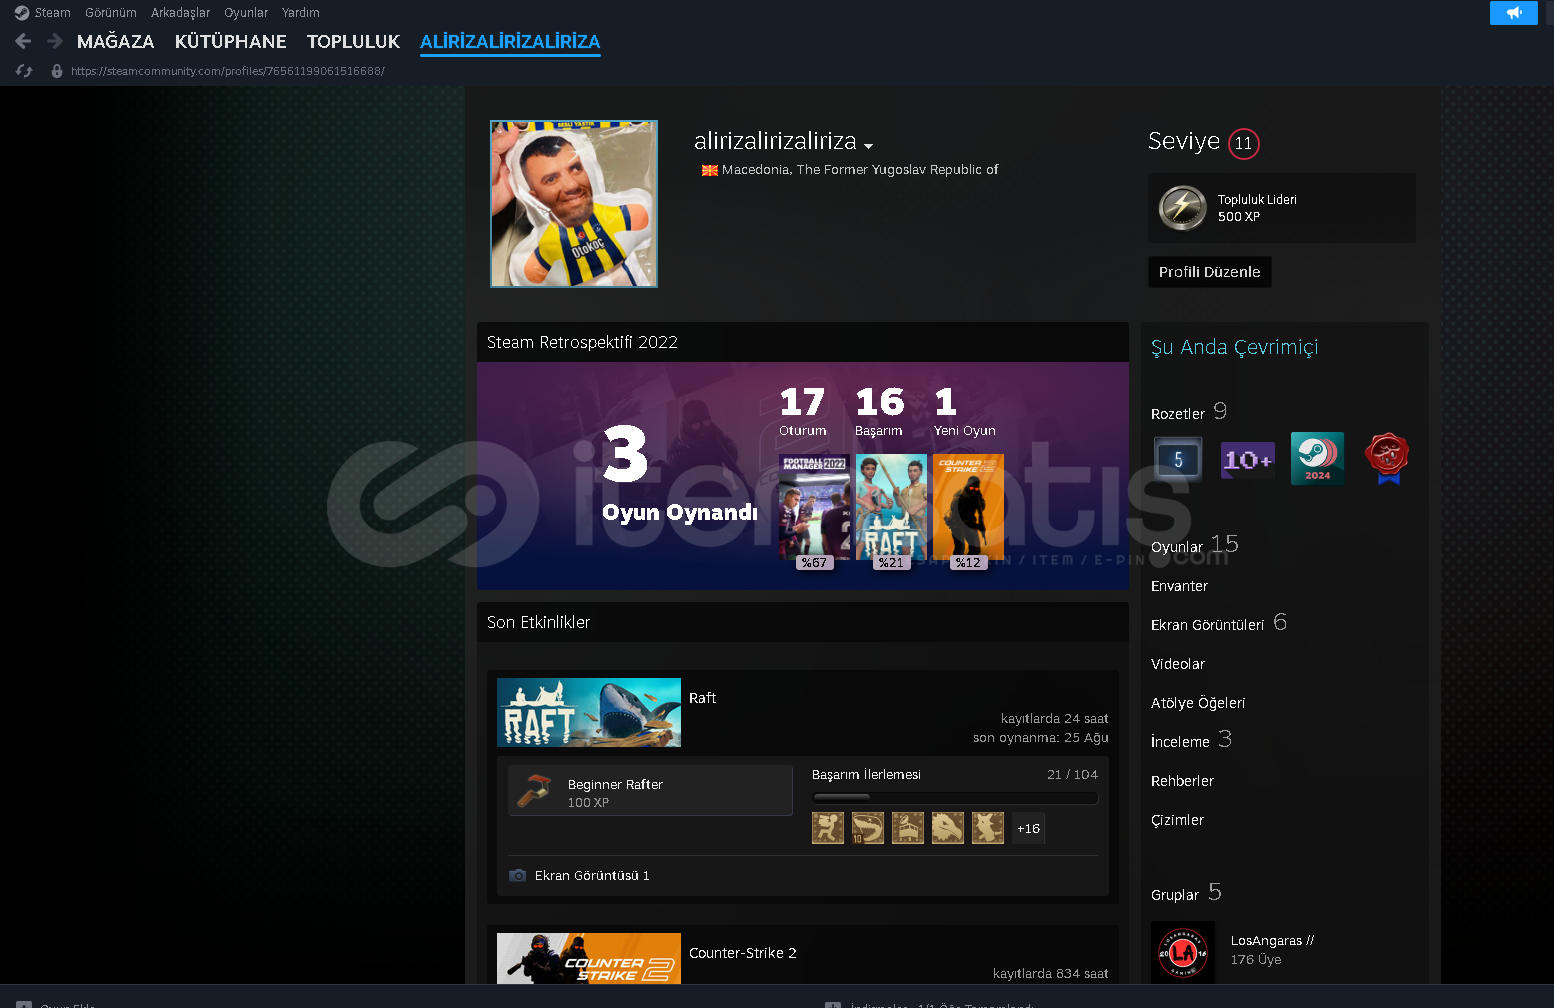
Task: Click the level 5 badge under Rozetler
Action: tap(1178, 459)
